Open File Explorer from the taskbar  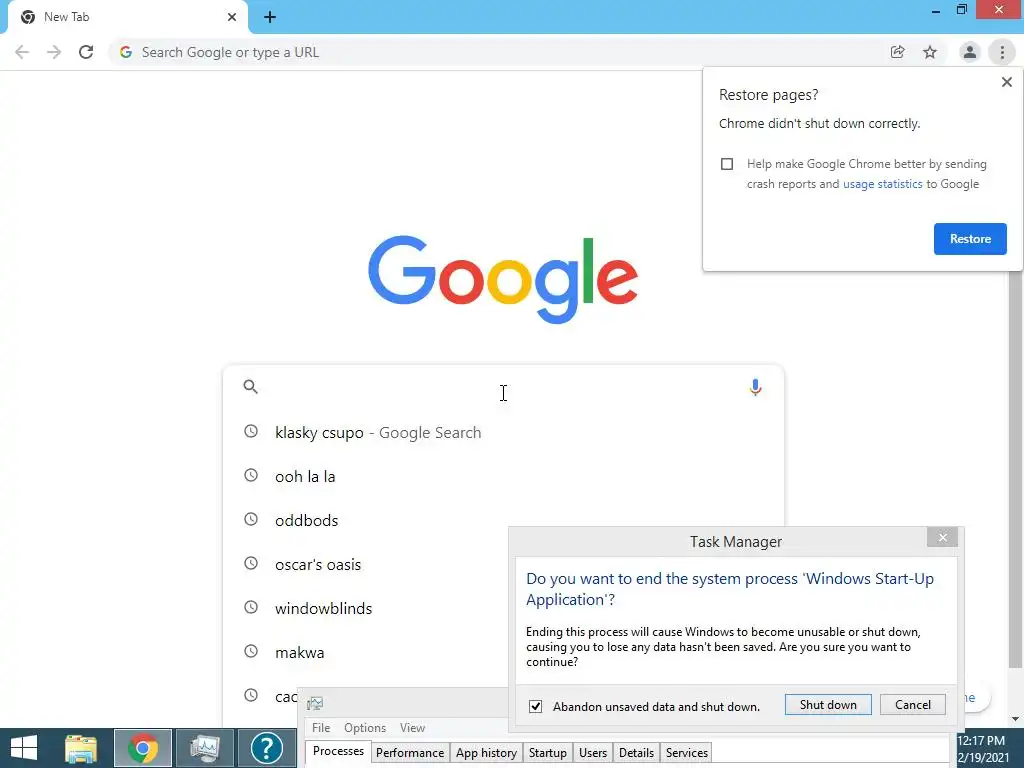pos(81,748)
